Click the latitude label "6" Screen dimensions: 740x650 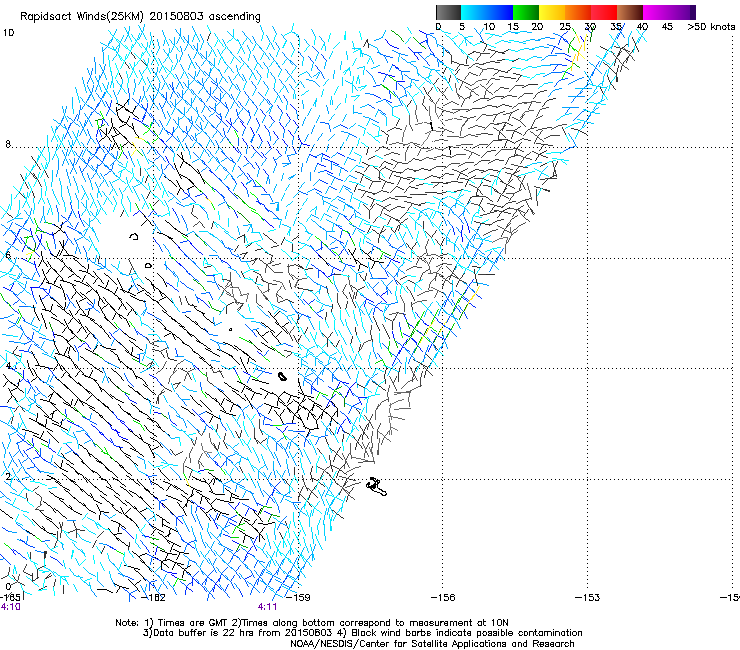pyautogui.click(x=8, y=255)
